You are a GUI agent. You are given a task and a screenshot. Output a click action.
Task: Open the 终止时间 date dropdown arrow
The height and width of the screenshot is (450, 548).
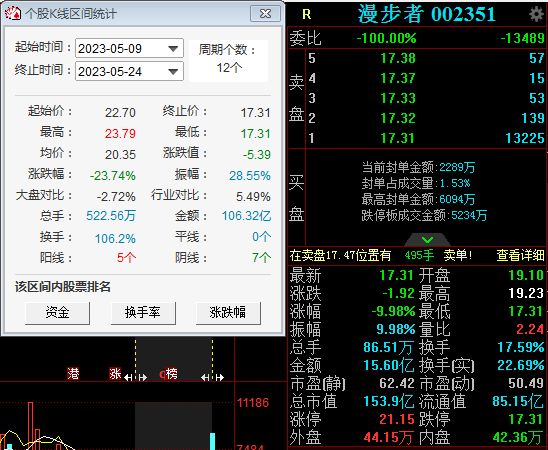click(173, 72)
